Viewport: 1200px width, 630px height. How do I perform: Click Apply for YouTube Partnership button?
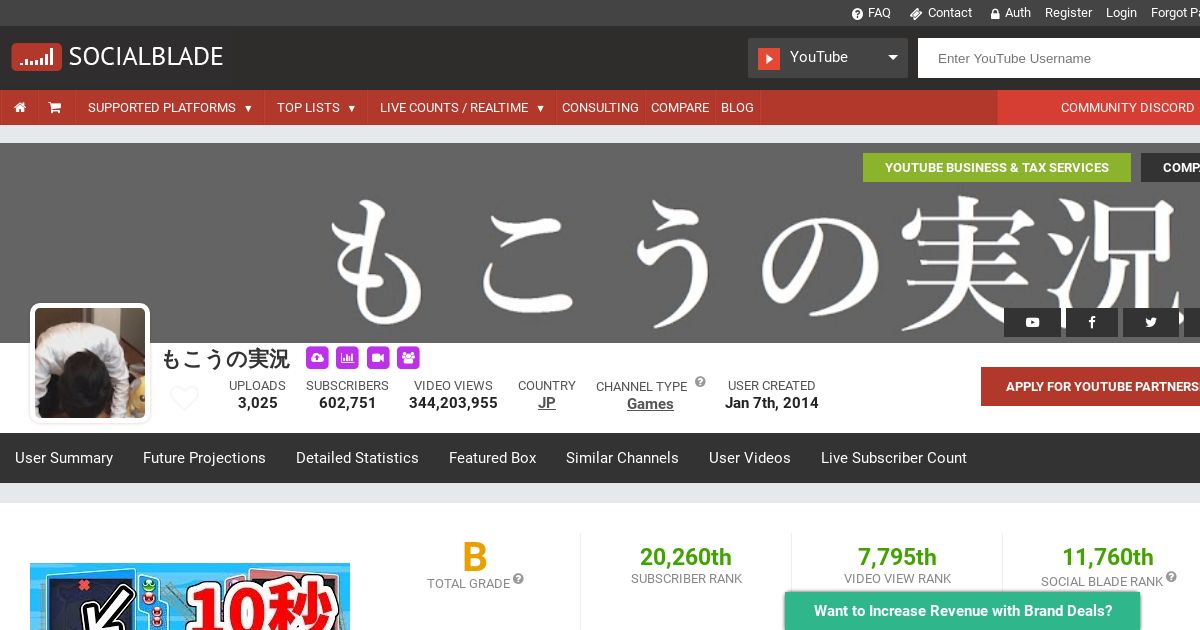click(x=1090, y=387)
